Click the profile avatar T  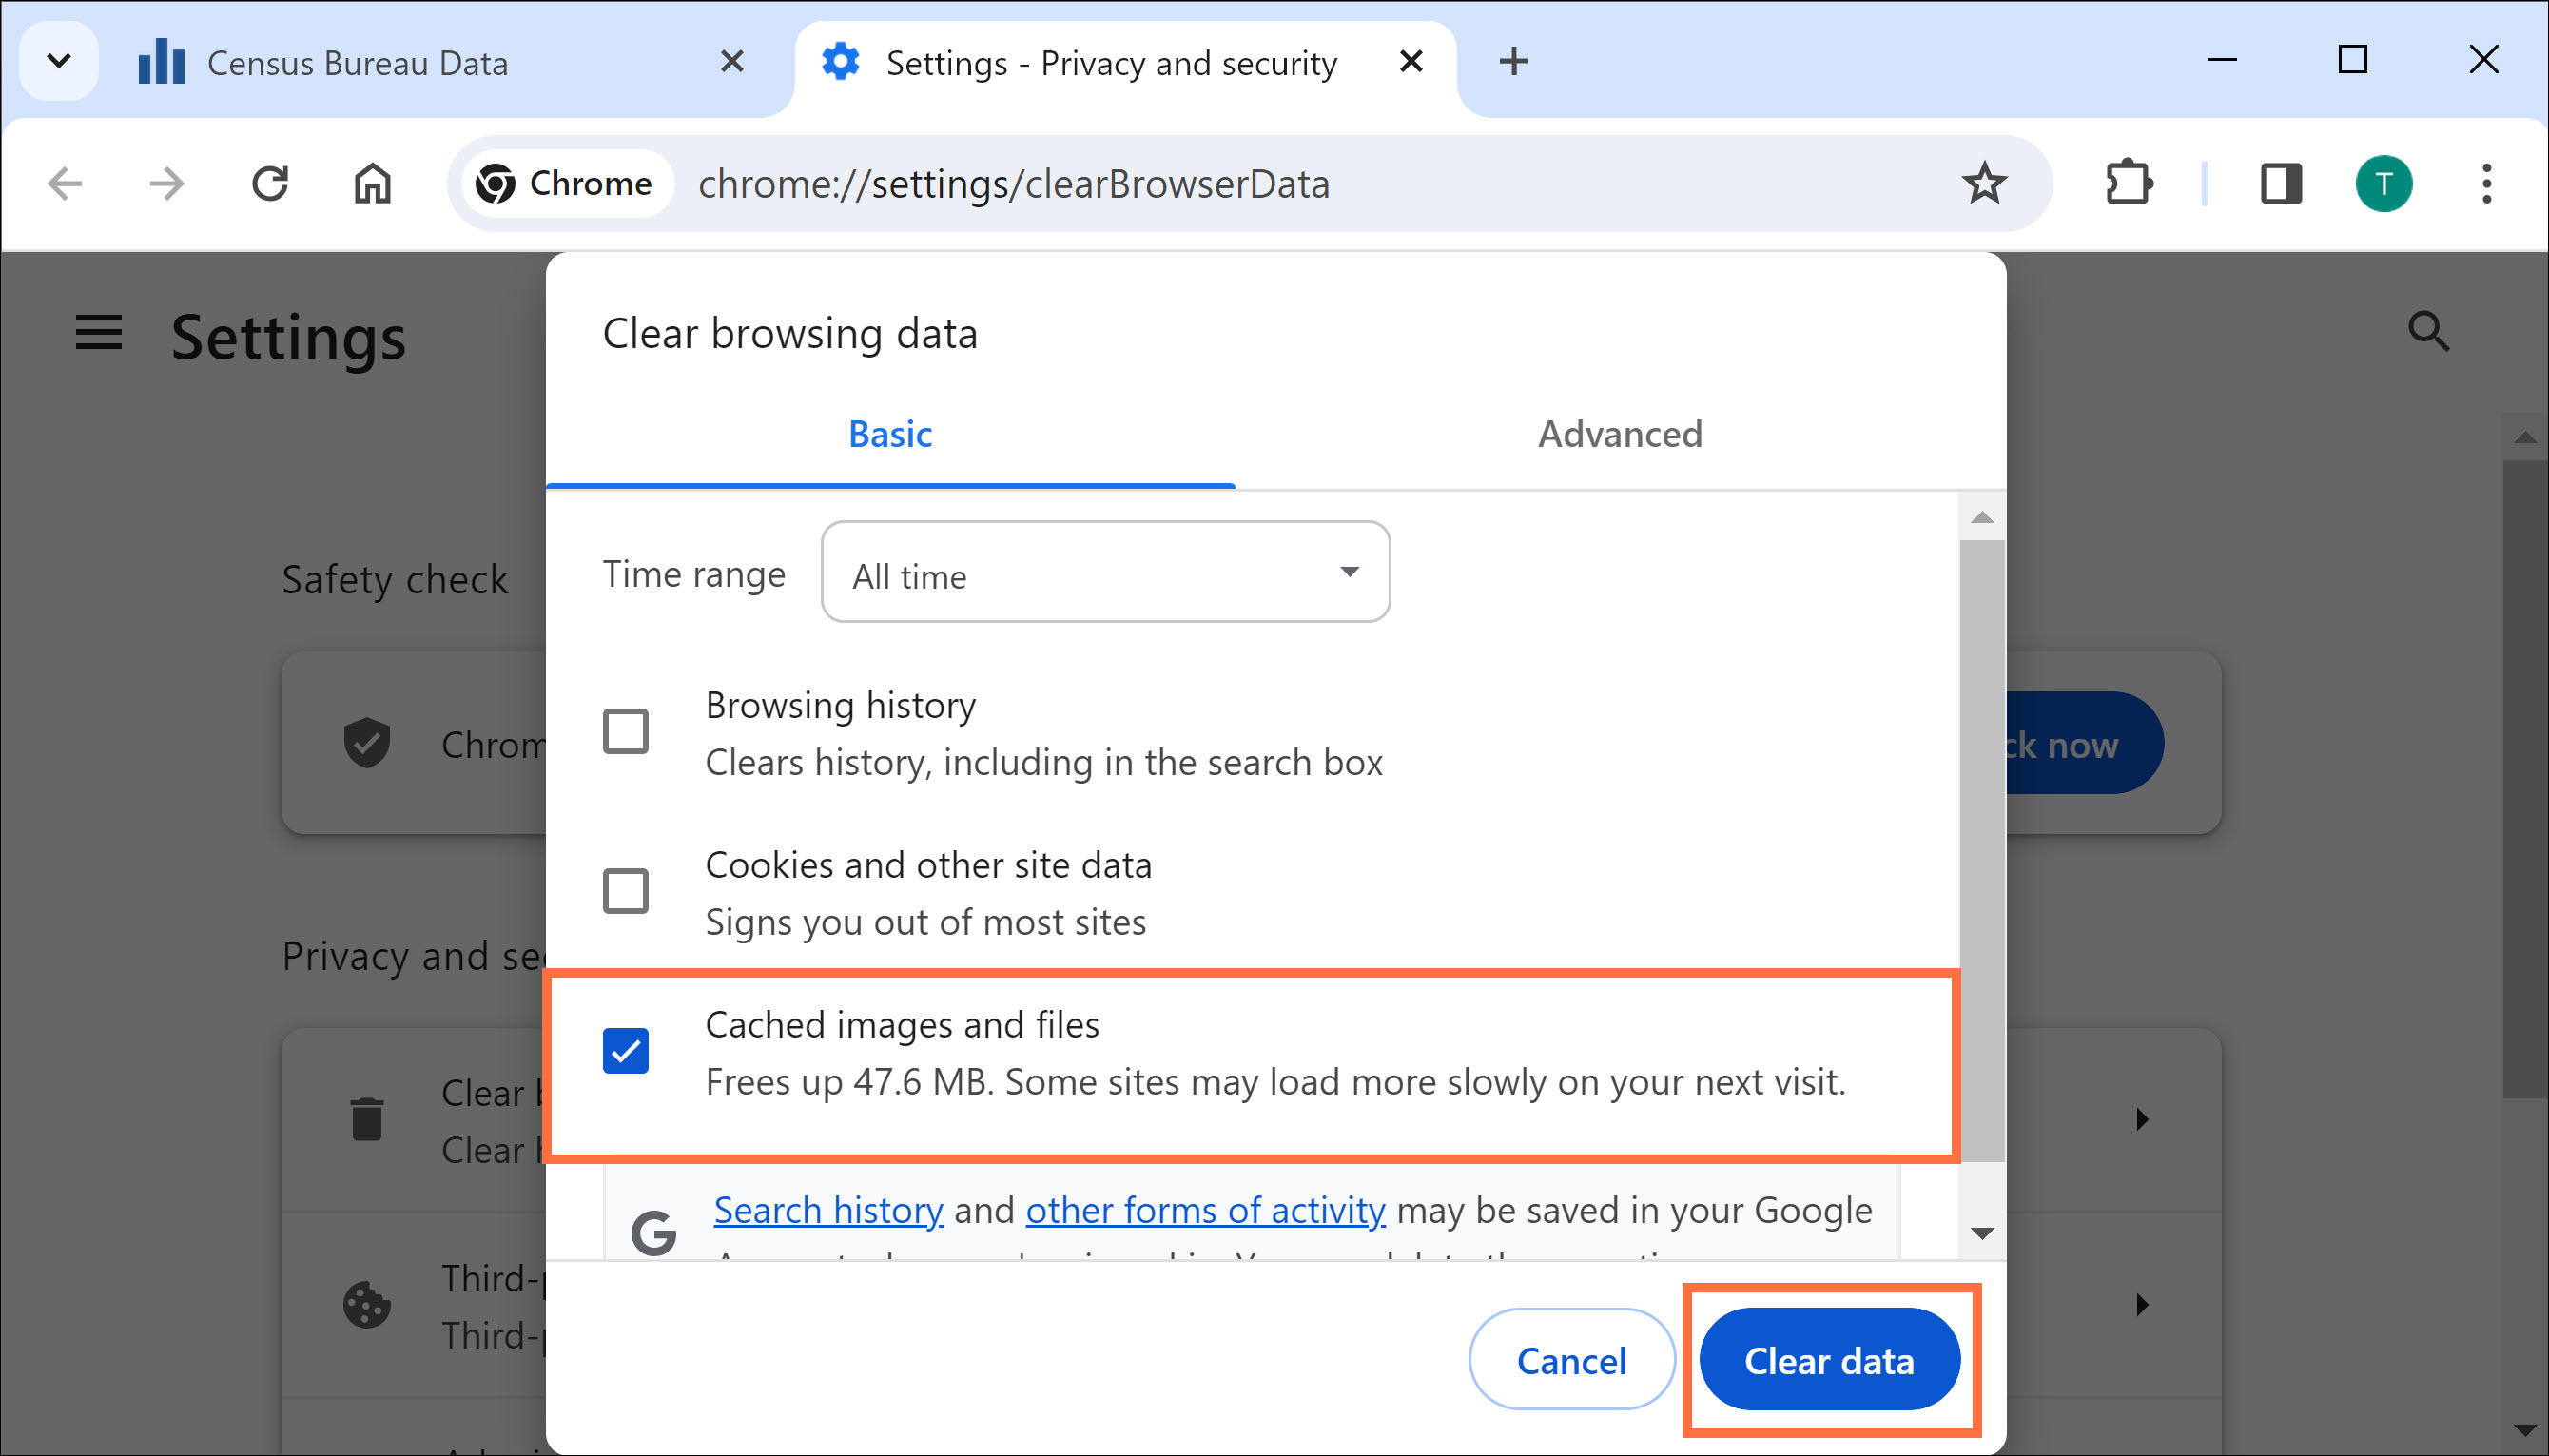(x=2386, y=183)
